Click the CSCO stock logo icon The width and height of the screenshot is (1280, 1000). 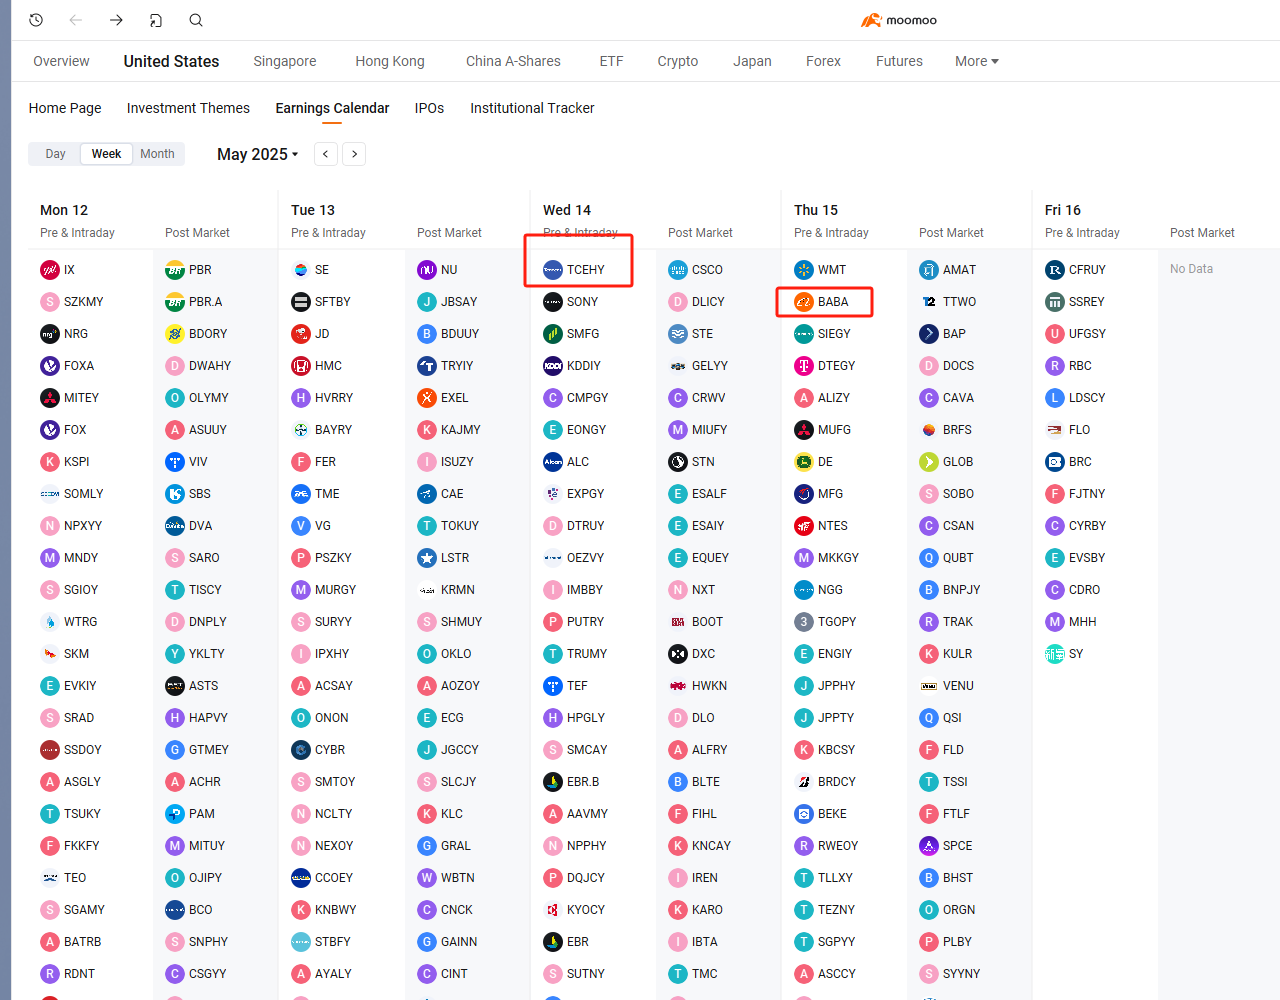coord(678,270)
